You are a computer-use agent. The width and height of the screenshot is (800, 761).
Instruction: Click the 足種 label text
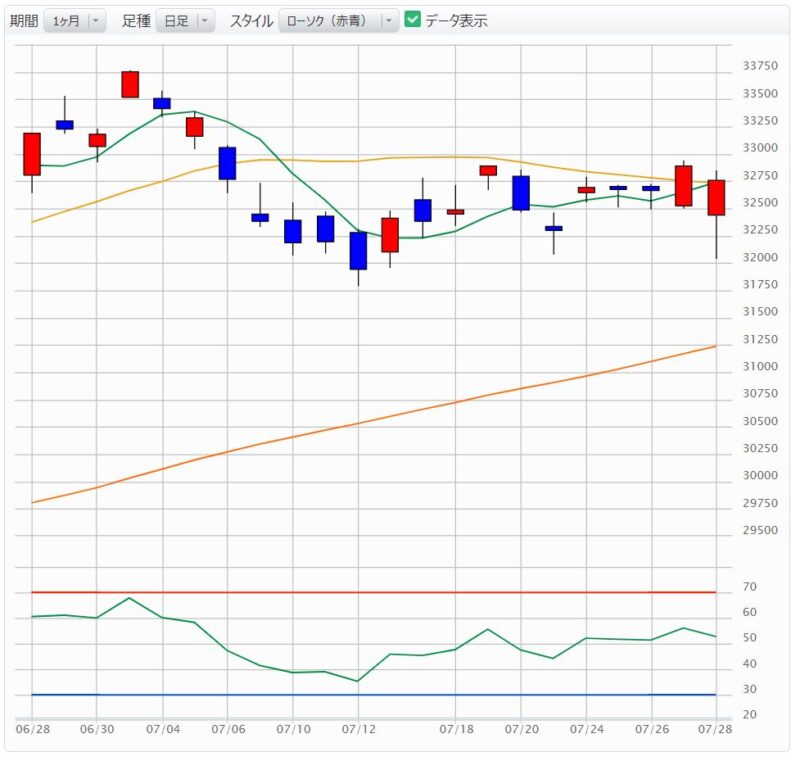click(x=136, y=21)
